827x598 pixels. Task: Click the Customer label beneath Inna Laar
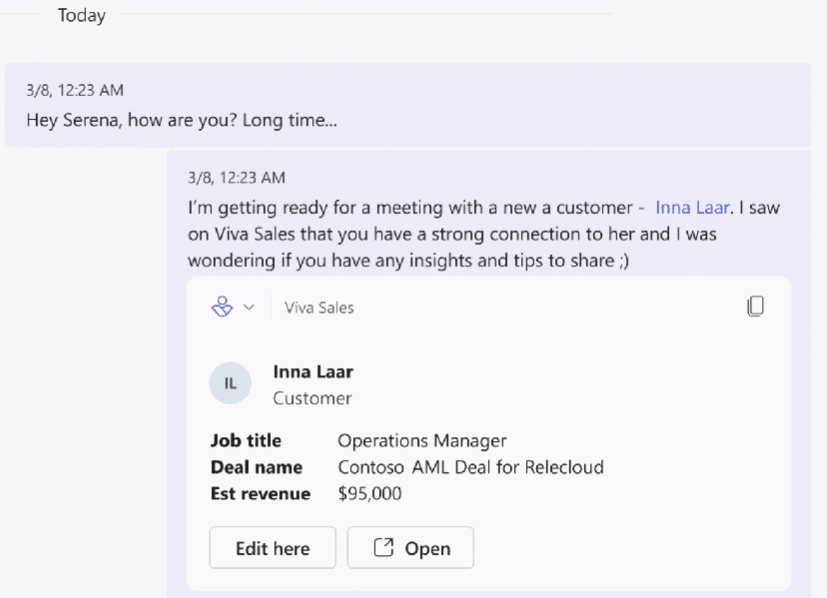(x=312, y=397)
